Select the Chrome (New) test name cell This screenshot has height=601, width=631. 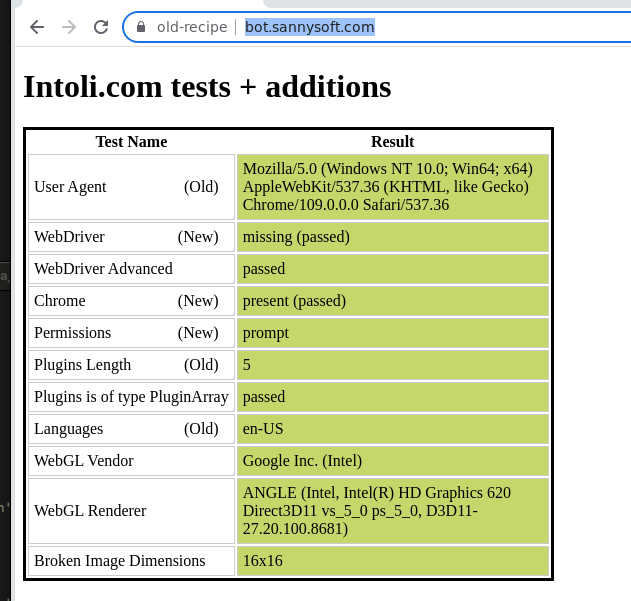[131, 301]
